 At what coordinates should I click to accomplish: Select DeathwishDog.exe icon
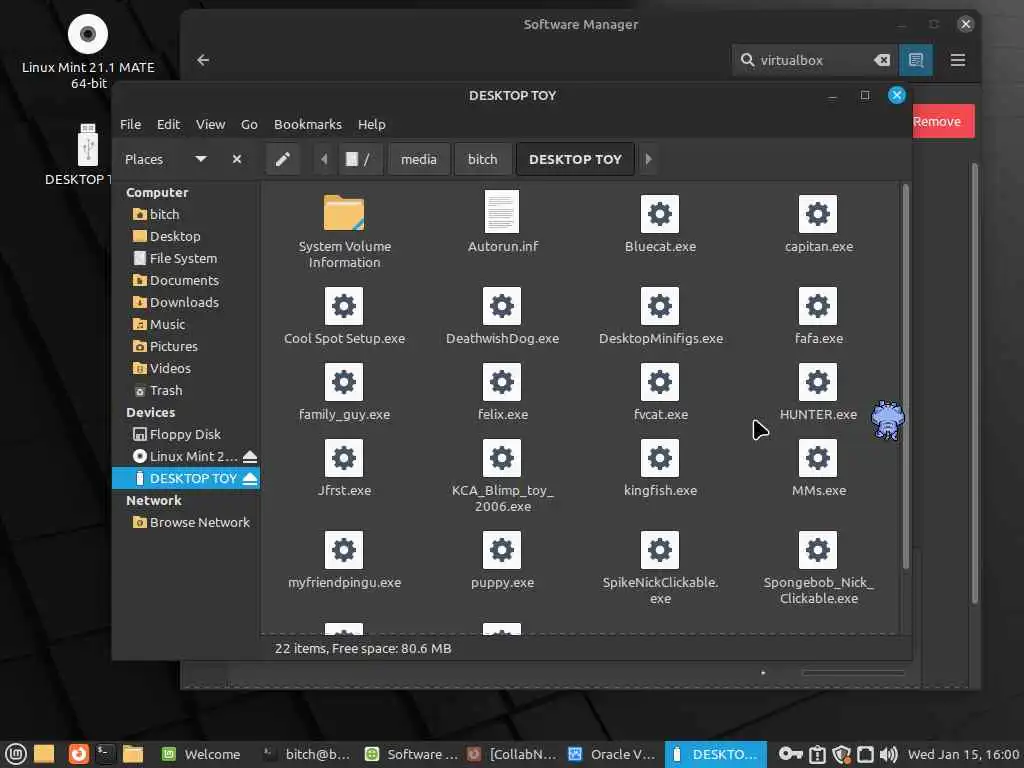click(502, 306)
